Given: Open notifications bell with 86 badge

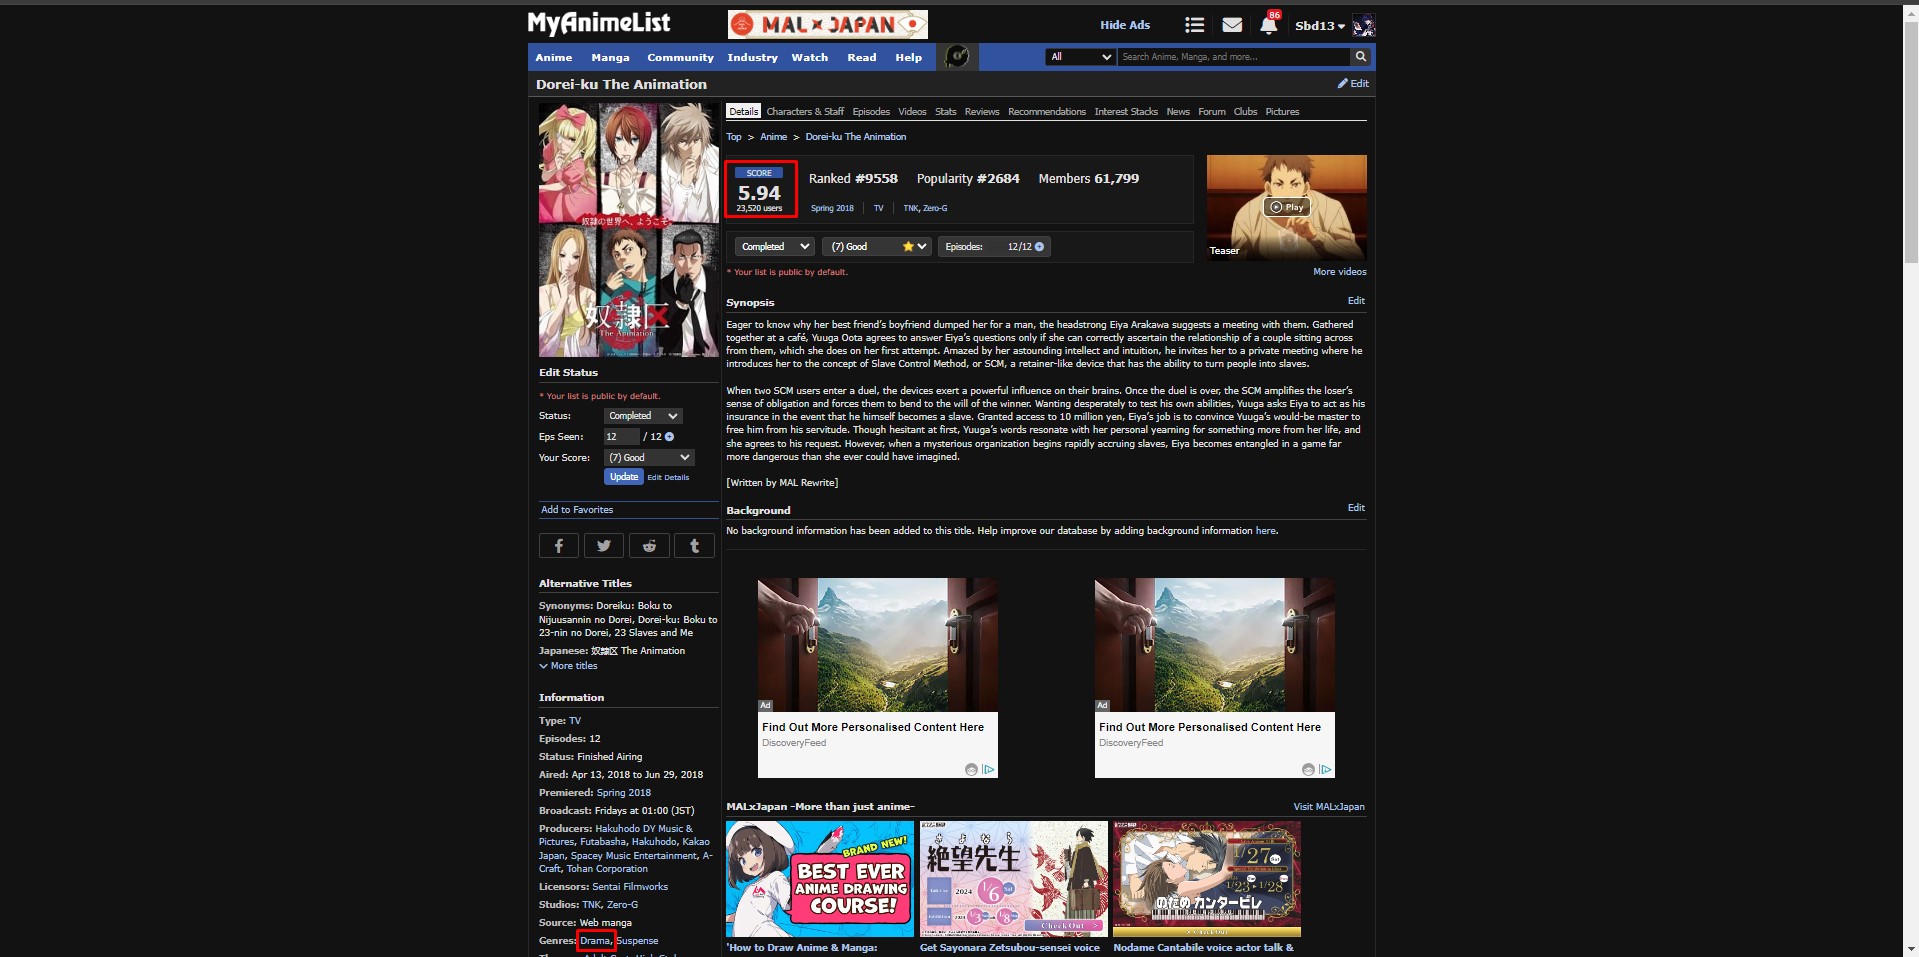Looking at the screenshot, I should (1268, 26).
